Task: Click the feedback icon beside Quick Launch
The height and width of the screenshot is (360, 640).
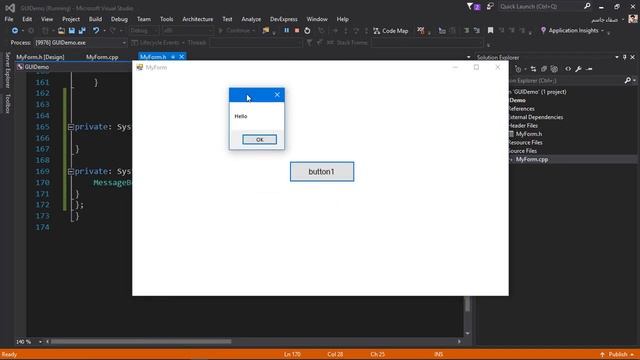Action: click(490, 7)
